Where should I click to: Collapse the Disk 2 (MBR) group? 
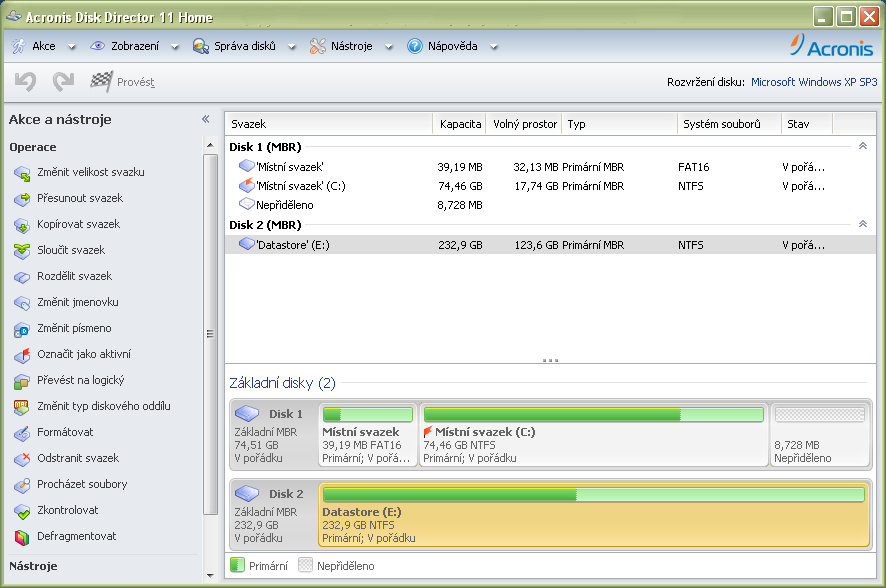[863, 224]
